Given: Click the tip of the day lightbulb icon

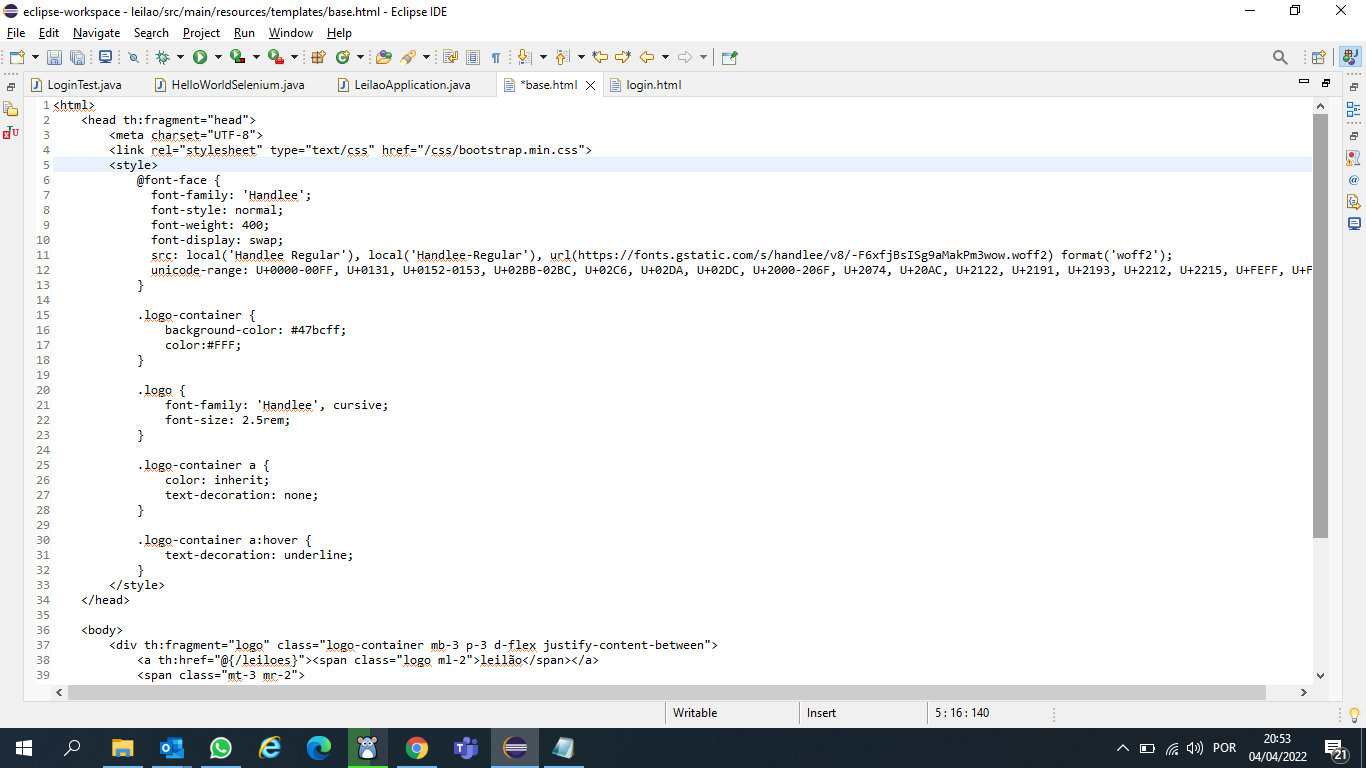Looking at the screenshot, I should click(x=1354, y=714).
